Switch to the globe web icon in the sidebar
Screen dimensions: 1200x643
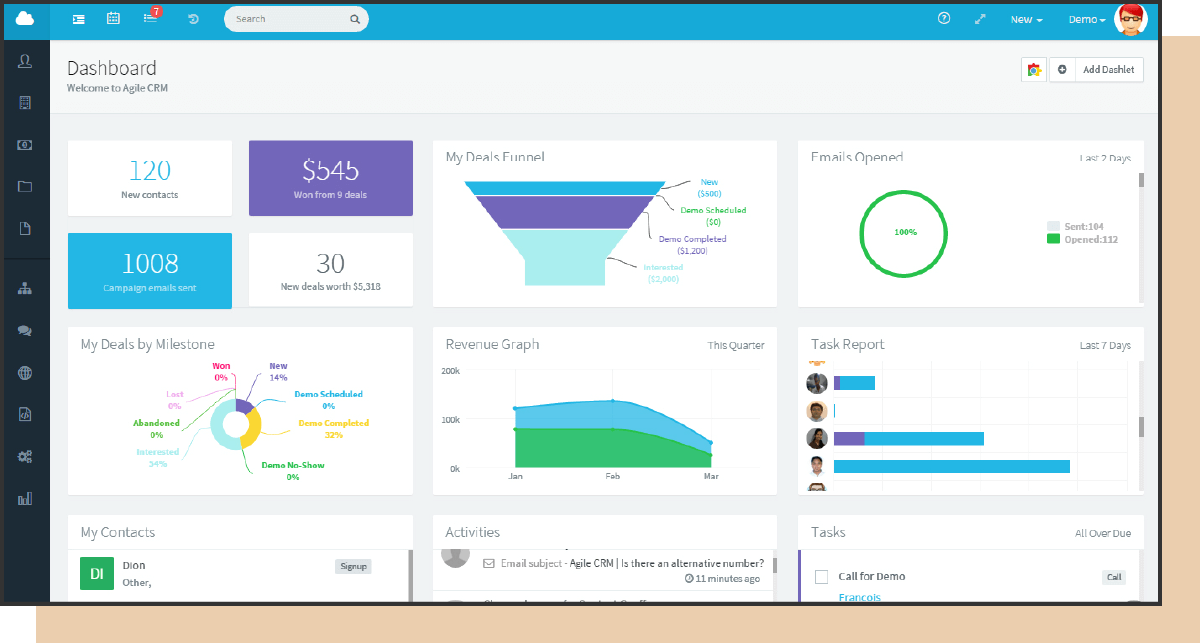pyautogui.click(x=25, y=372)
